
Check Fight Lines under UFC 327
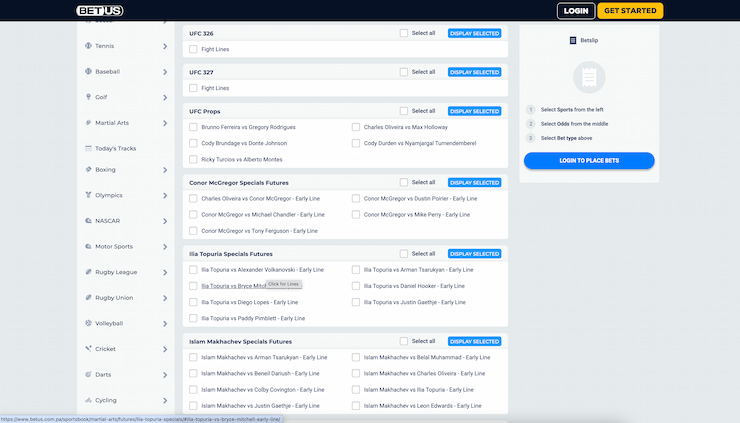[x=193, y=88]
